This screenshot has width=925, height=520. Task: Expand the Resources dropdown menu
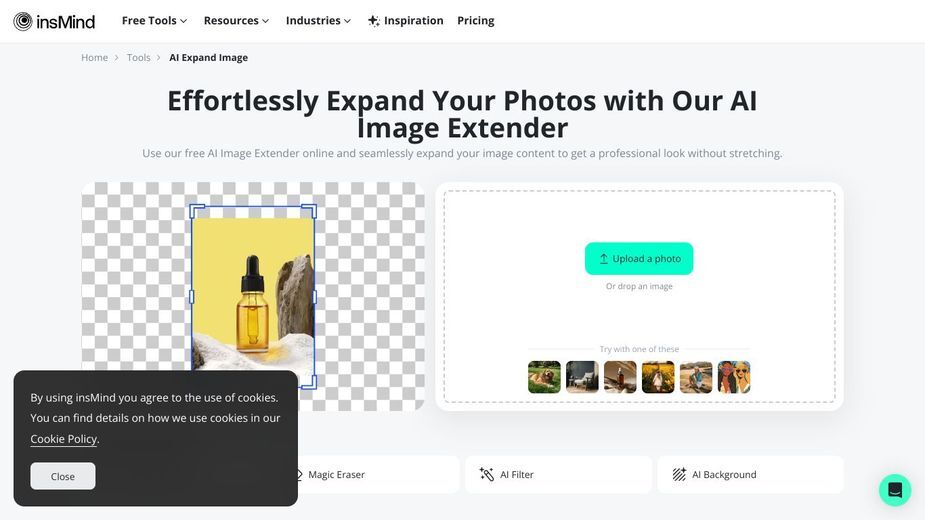click(236, 21)
